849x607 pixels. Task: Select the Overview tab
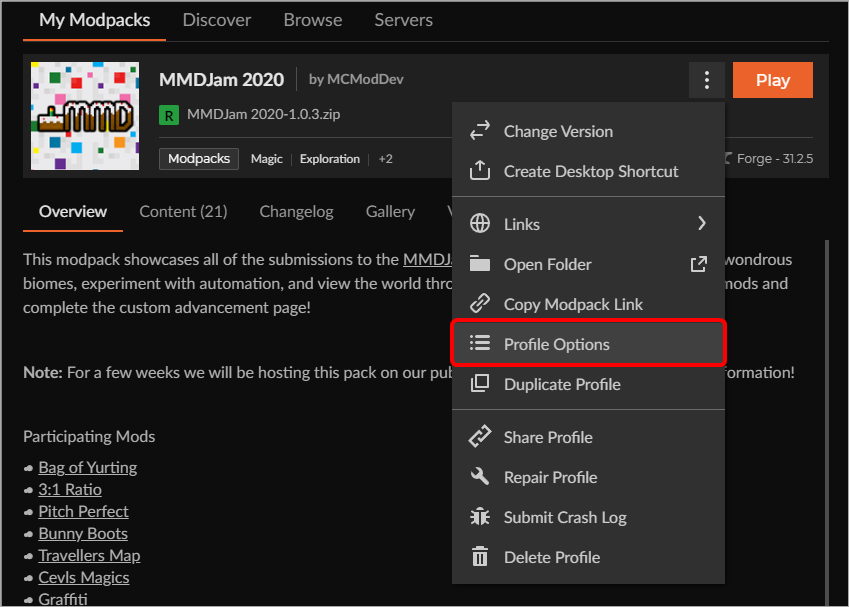coord(73,211)
